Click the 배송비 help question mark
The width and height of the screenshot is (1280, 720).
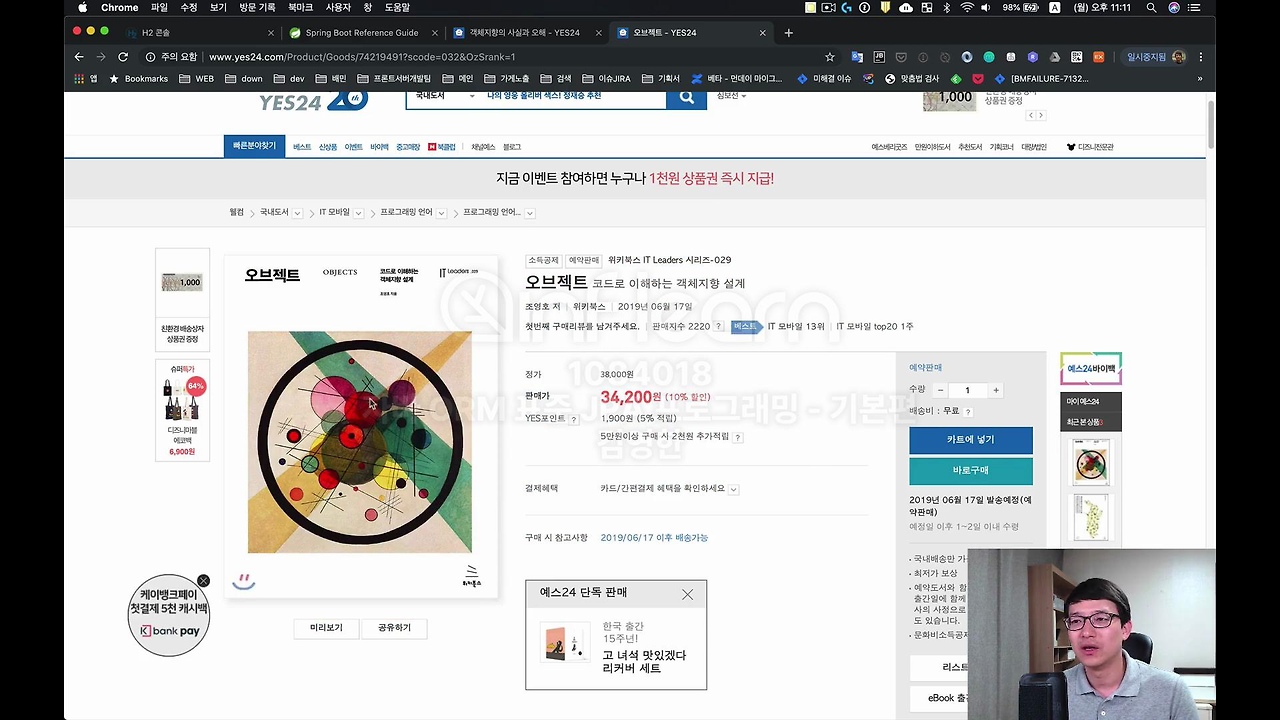[x=968, y=411]
